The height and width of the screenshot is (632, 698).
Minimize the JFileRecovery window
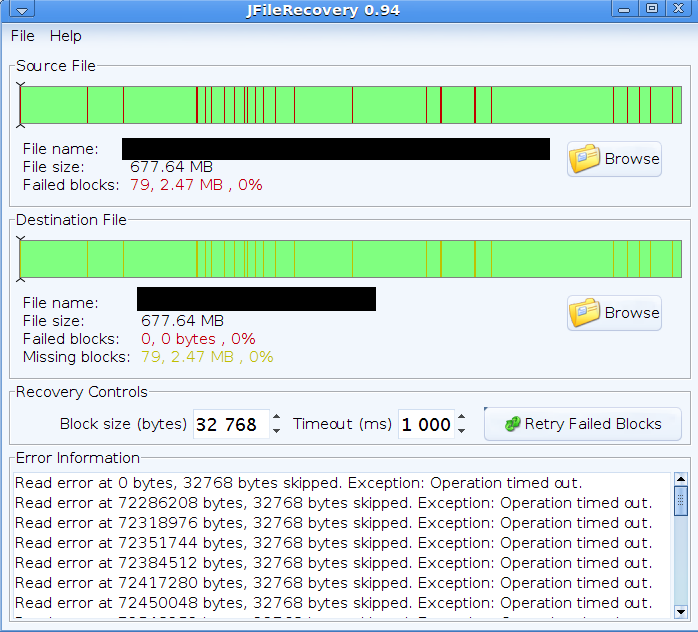[624, 9]
